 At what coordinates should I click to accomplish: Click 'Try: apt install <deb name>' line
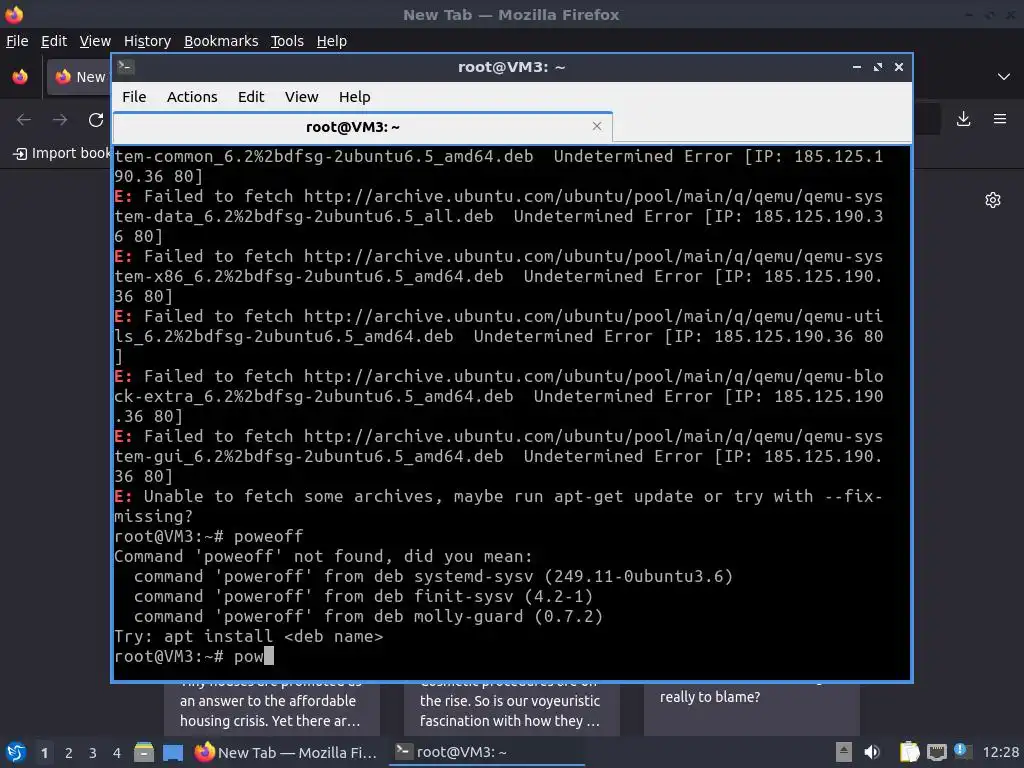click(248, 636)
